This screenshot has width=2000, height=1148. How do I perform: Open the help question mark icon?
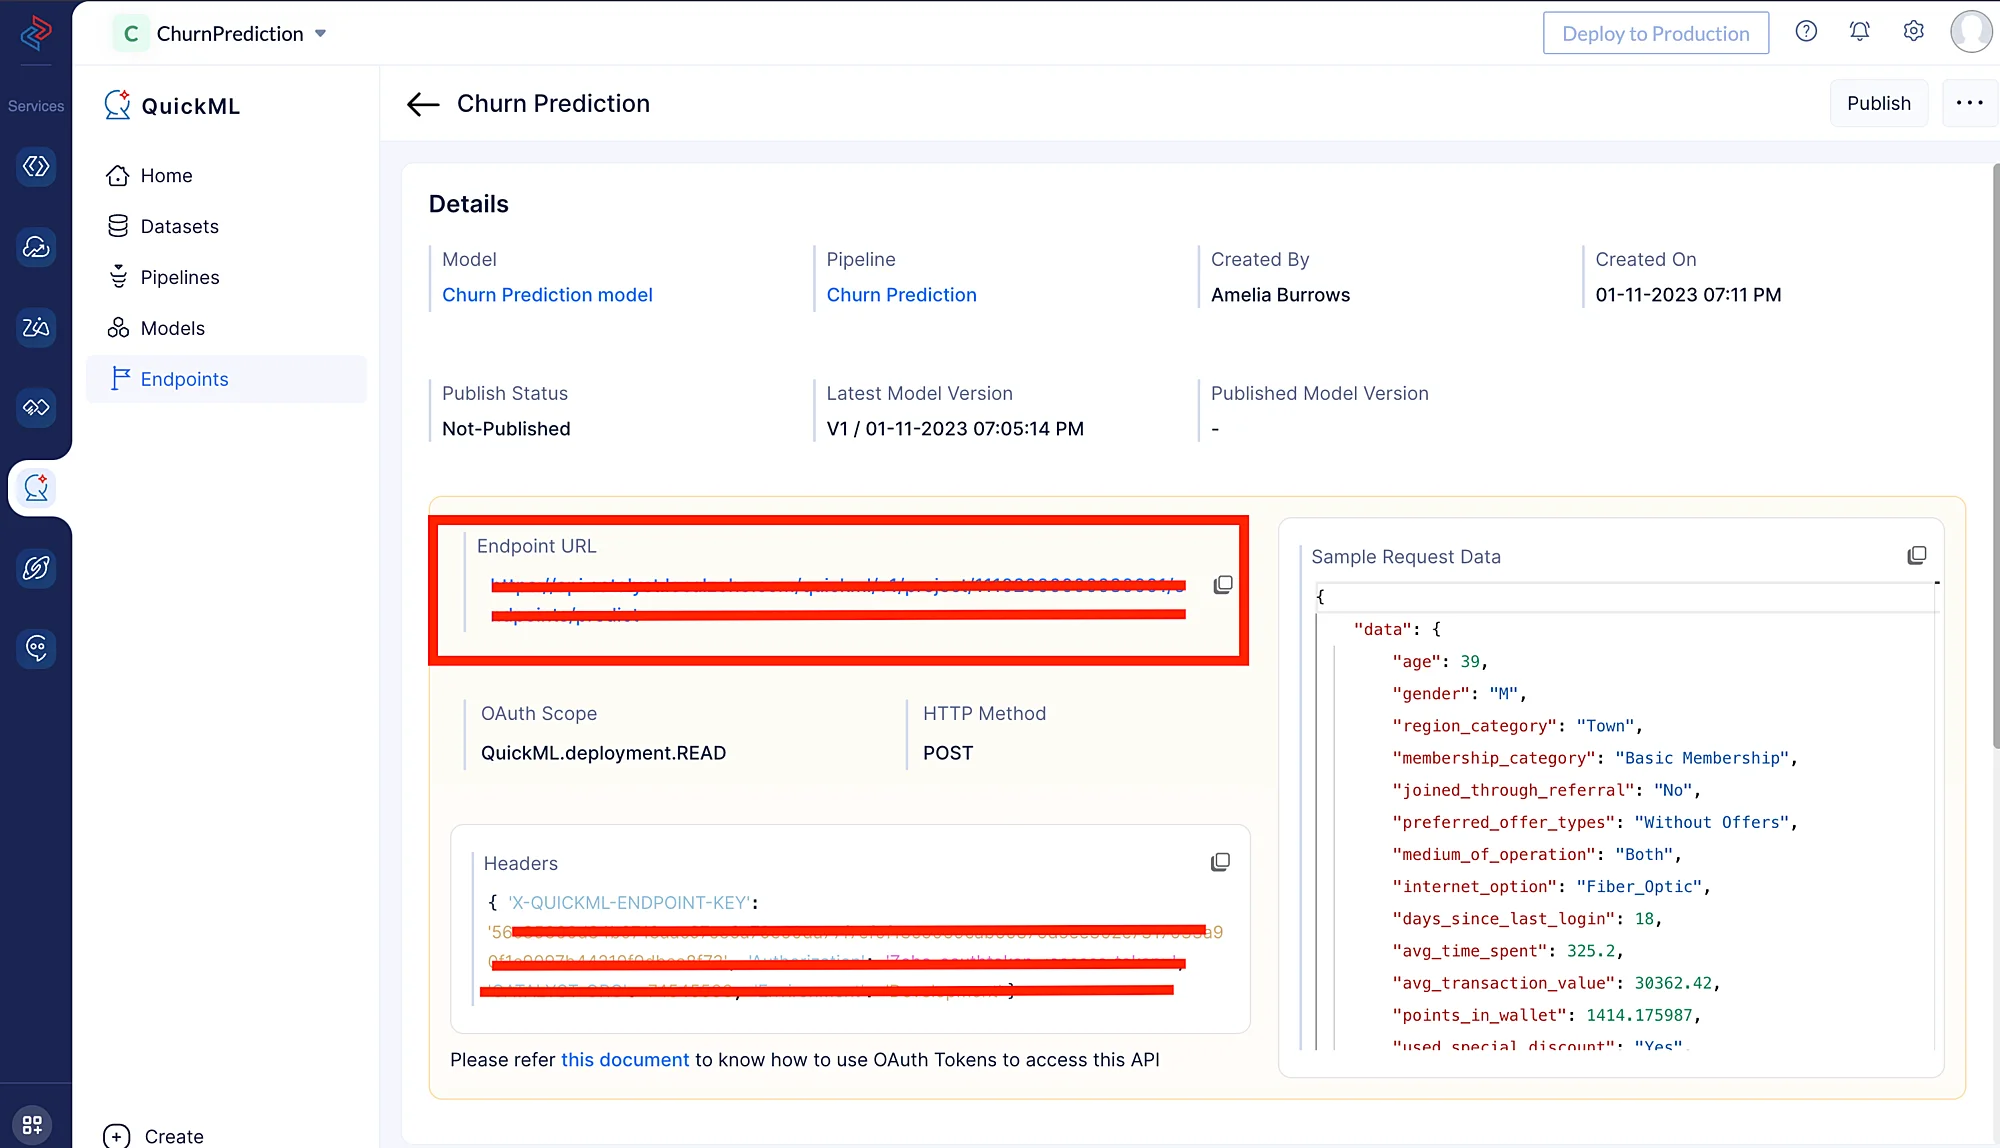1806,32
